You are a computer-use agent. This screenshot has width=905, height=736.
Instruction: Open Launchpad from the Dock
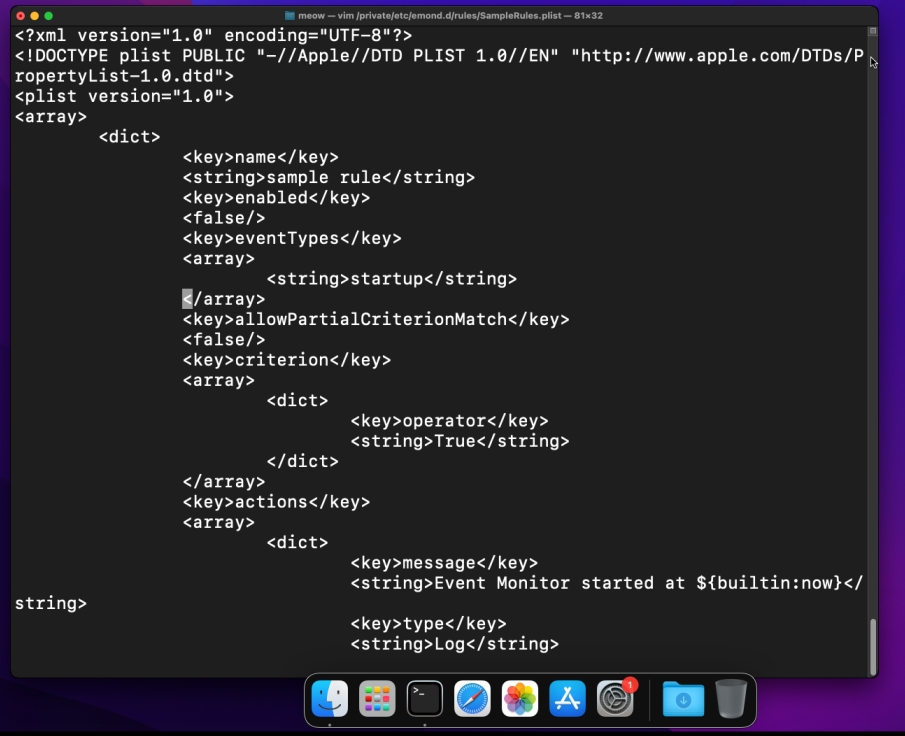tap(377, 698)
